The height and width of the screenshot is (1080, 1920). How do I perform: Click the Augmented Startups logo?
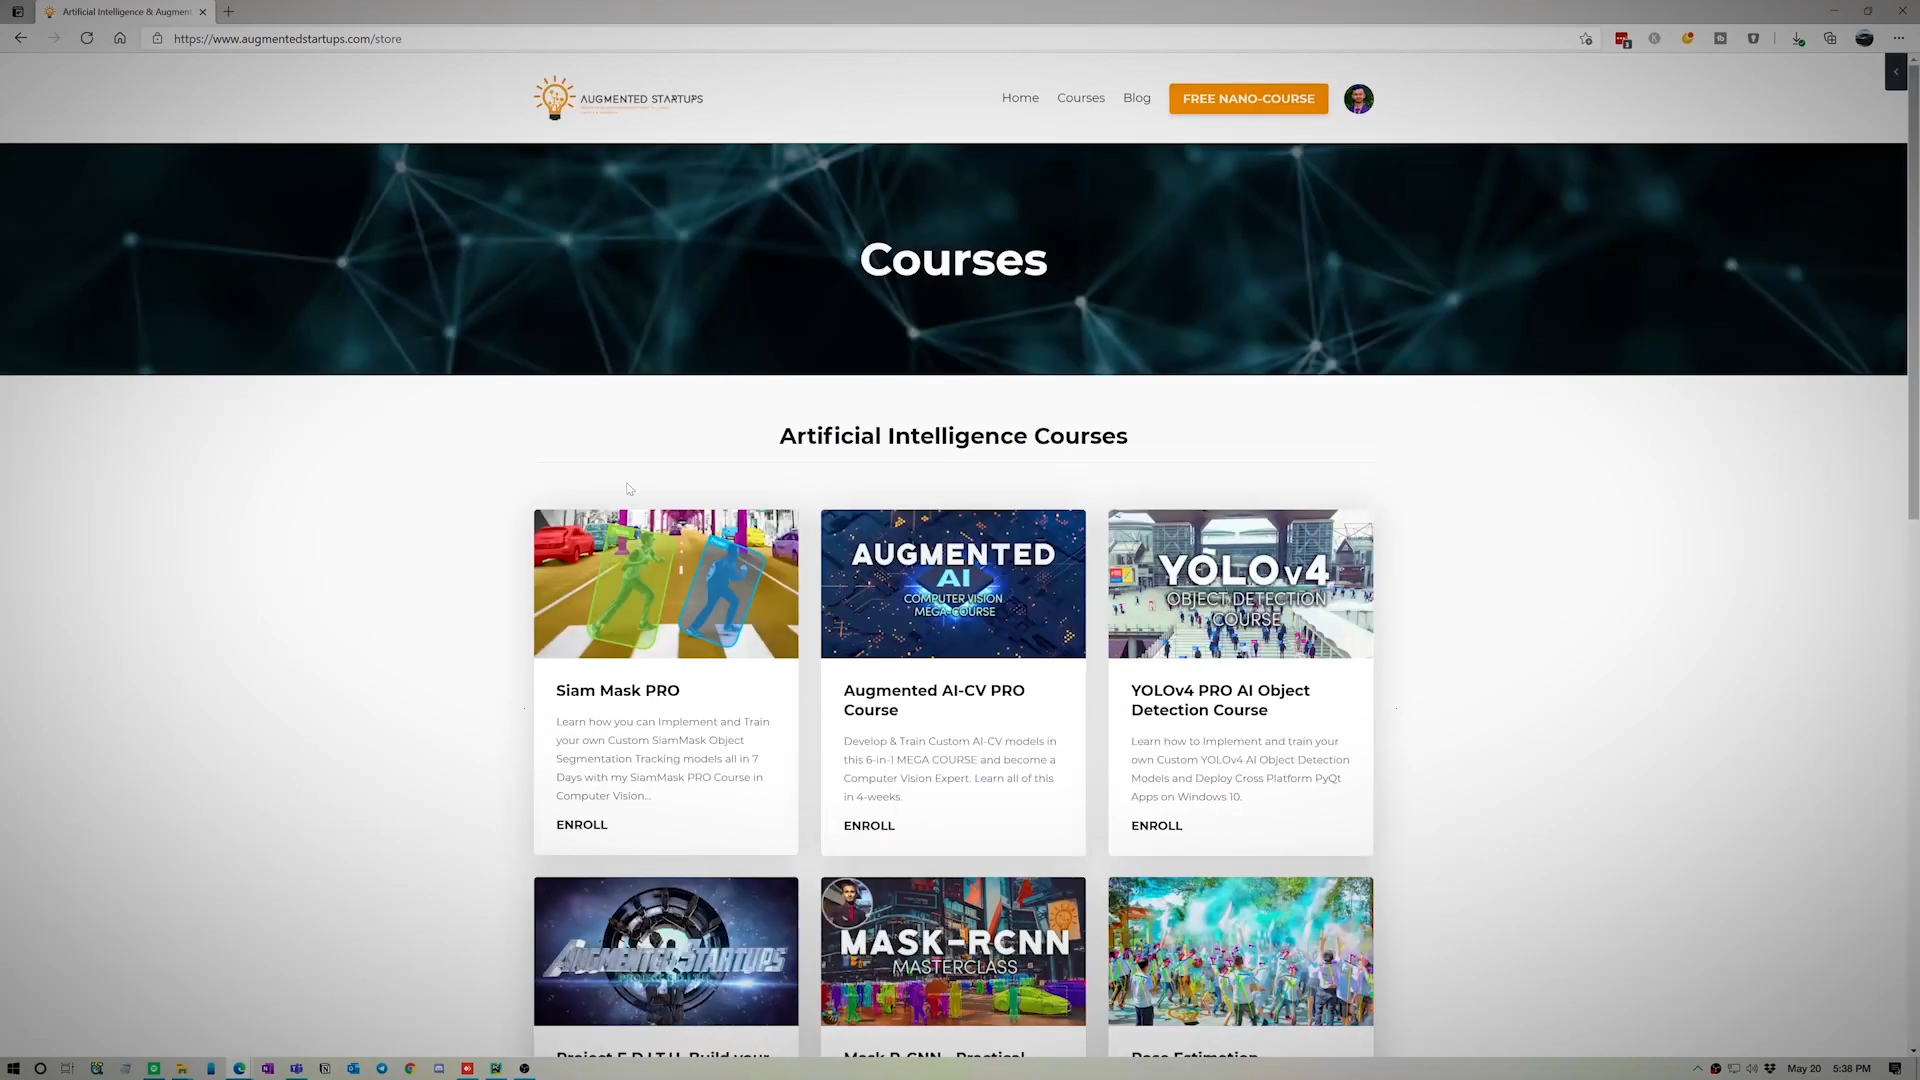coord(618,98)
